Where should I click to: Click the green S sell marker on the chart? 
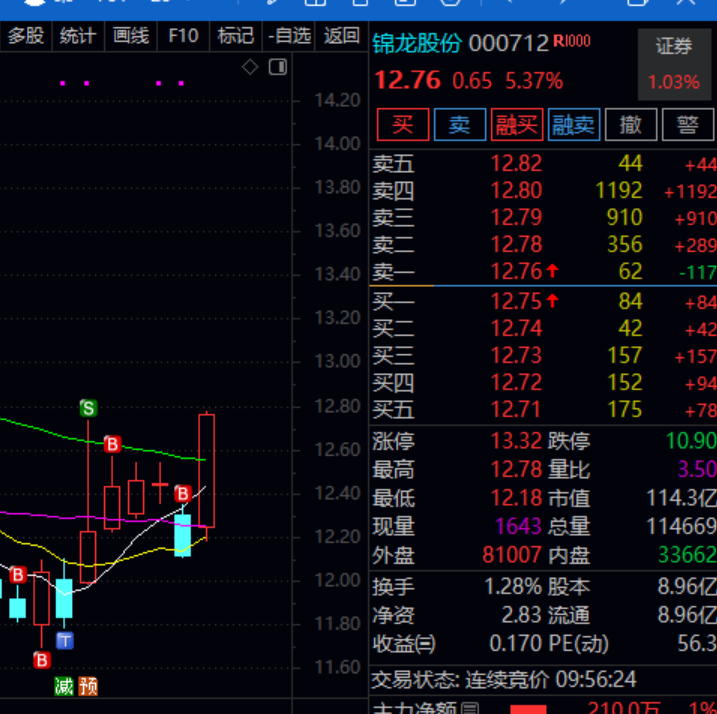coord(88,408)
